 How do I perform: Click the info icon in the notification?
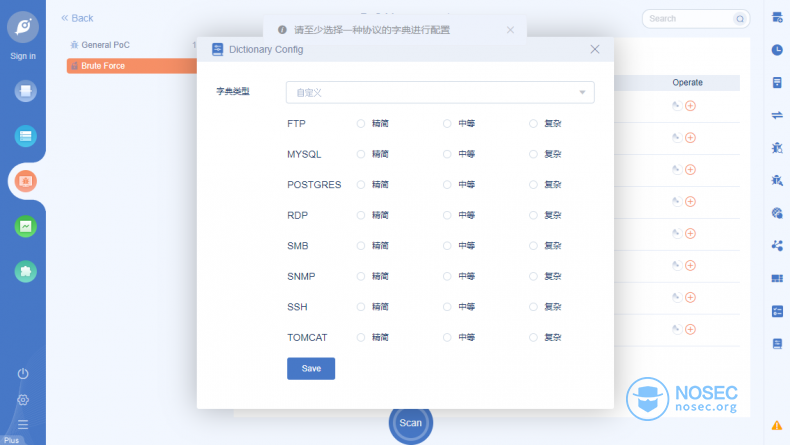(282, 30)
